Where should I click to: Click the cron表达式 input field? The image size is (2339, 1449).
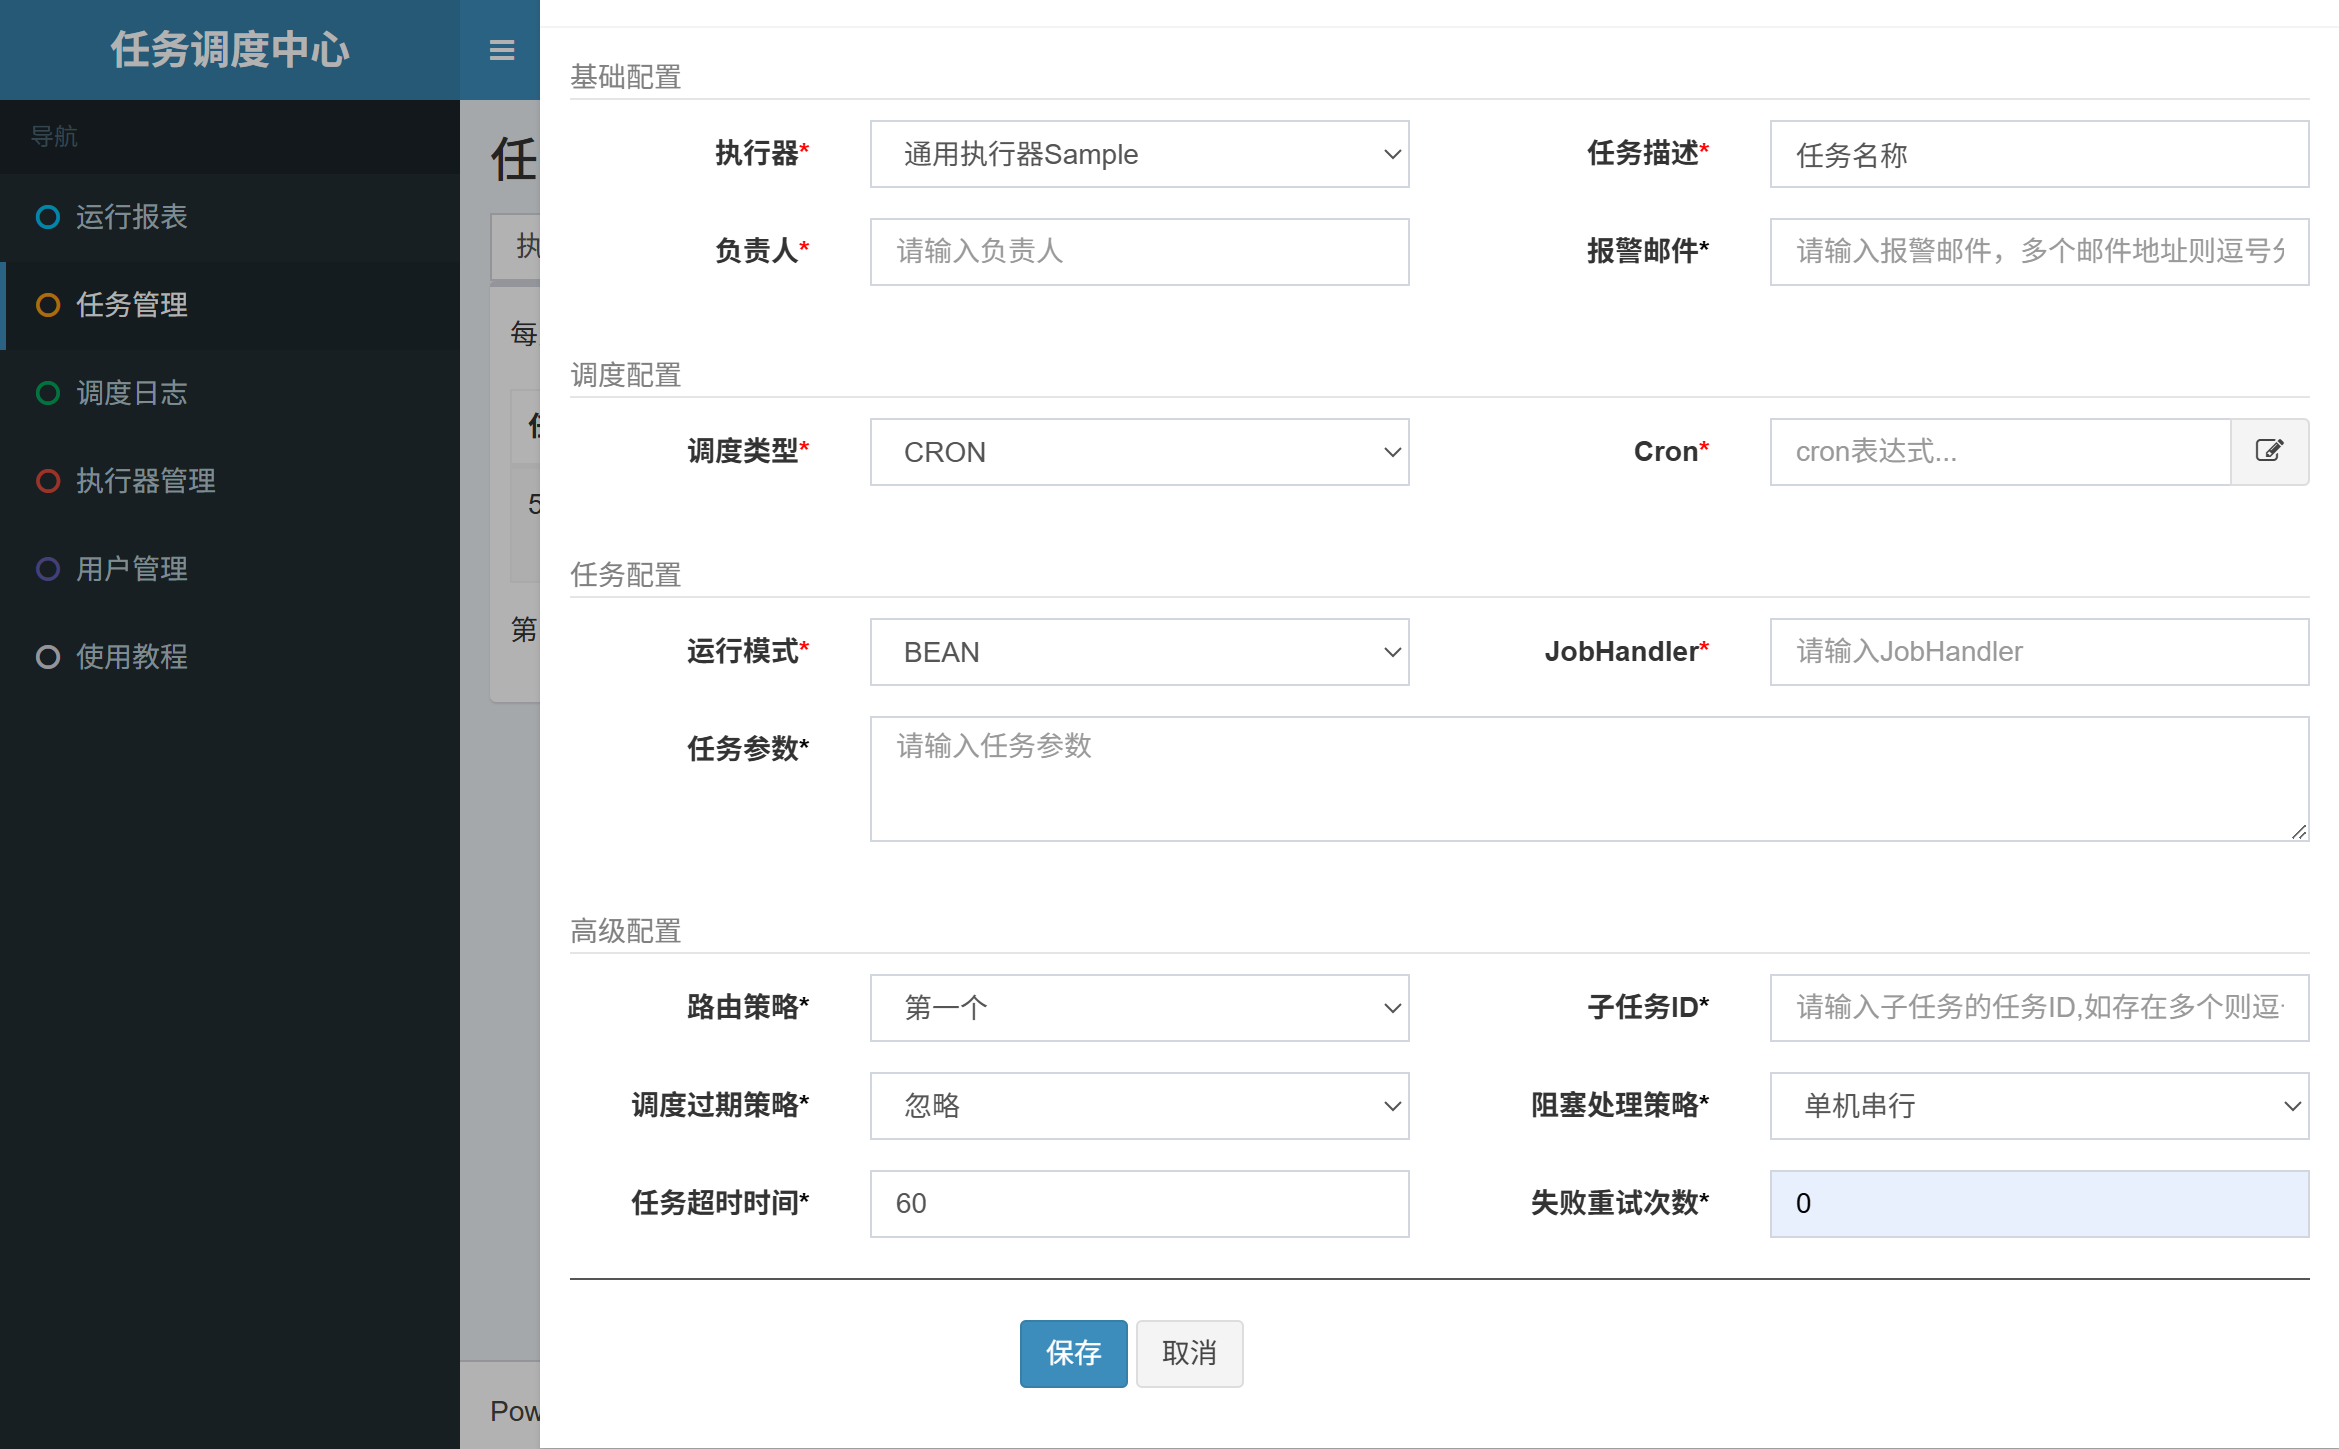tap(2000, 452)
